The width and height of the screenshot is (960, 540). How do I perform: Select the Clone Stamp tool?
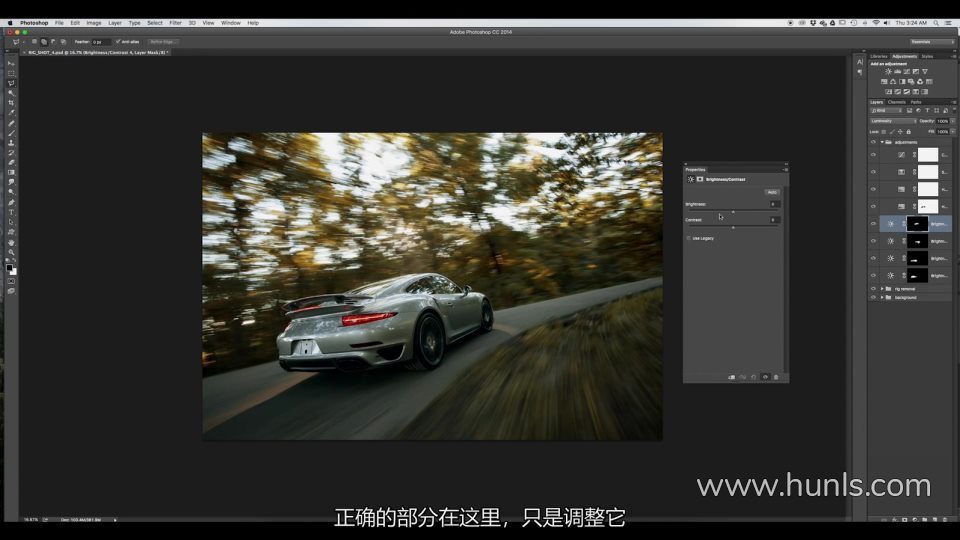point(11,143)
